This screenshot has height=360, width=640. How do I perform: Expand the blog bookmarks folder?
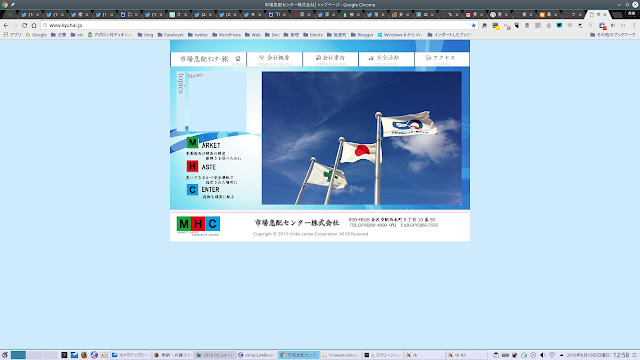coord(145,35)
